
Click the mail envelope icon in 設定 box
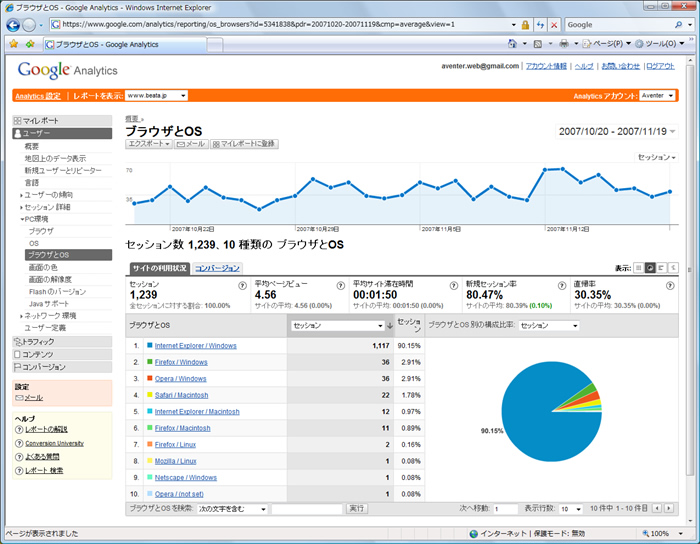[x=19, y=398]
